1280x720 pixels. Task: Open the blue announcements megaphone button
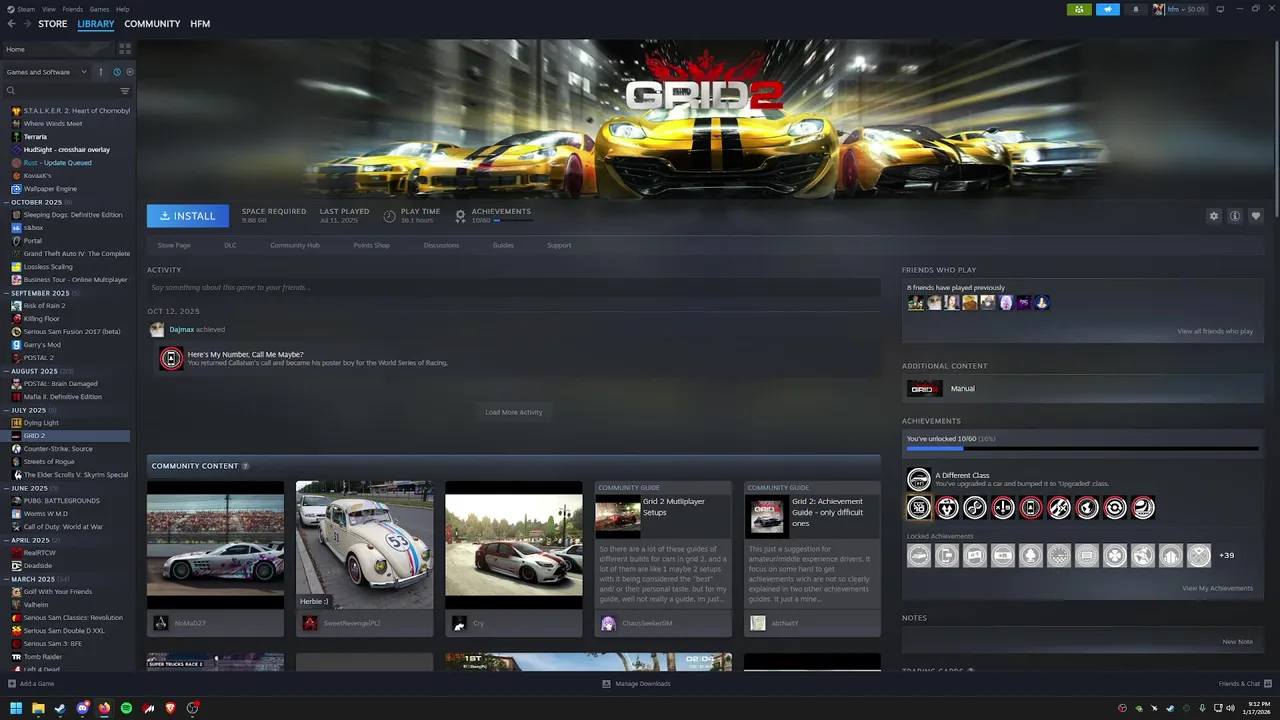point(1107,9)
